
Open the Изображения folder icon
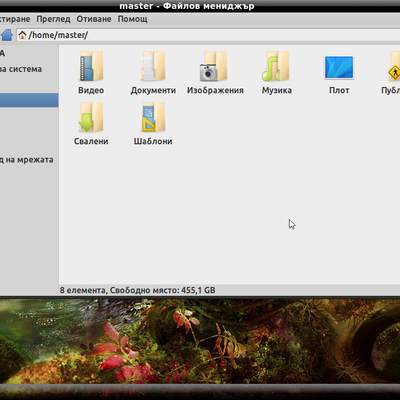214,66
